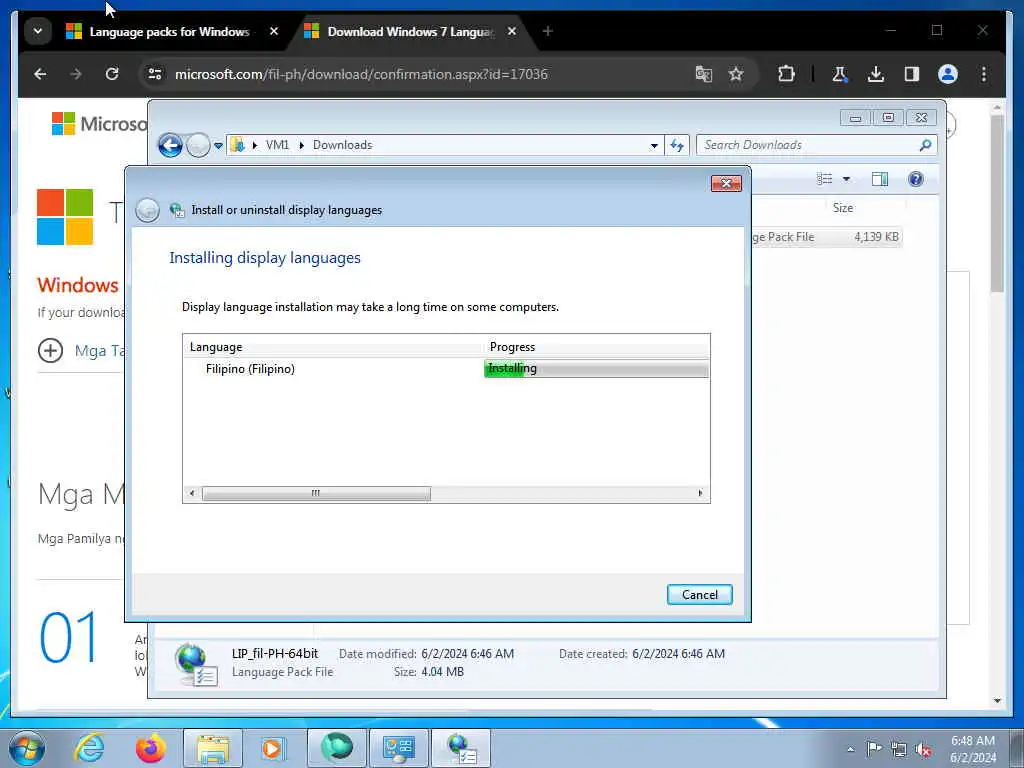Close the Install or uninstall display languages dialog
The height and width of the screenshot is (768, 1024).
pyautogui.click(x=726, y=184)
